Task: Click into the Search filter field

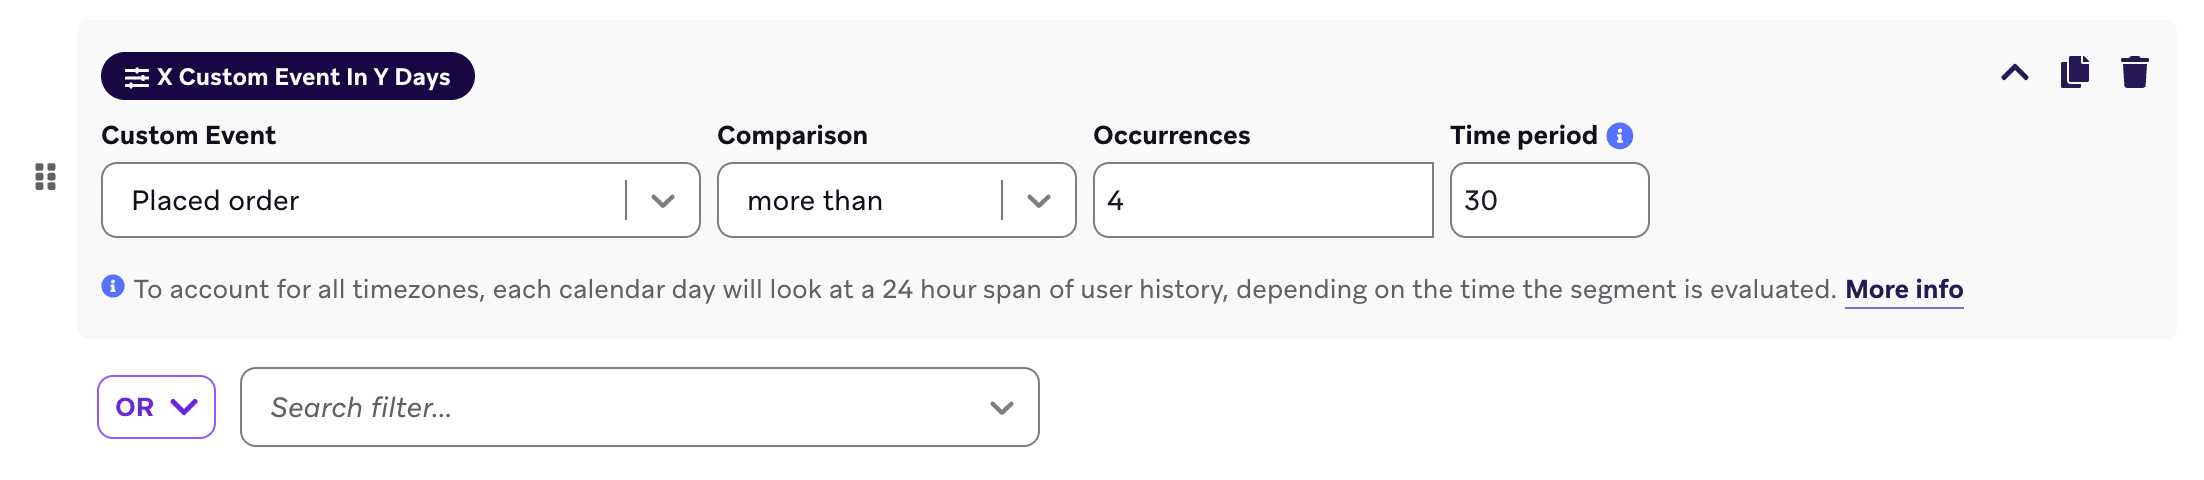Action: (x=640, y=407)
